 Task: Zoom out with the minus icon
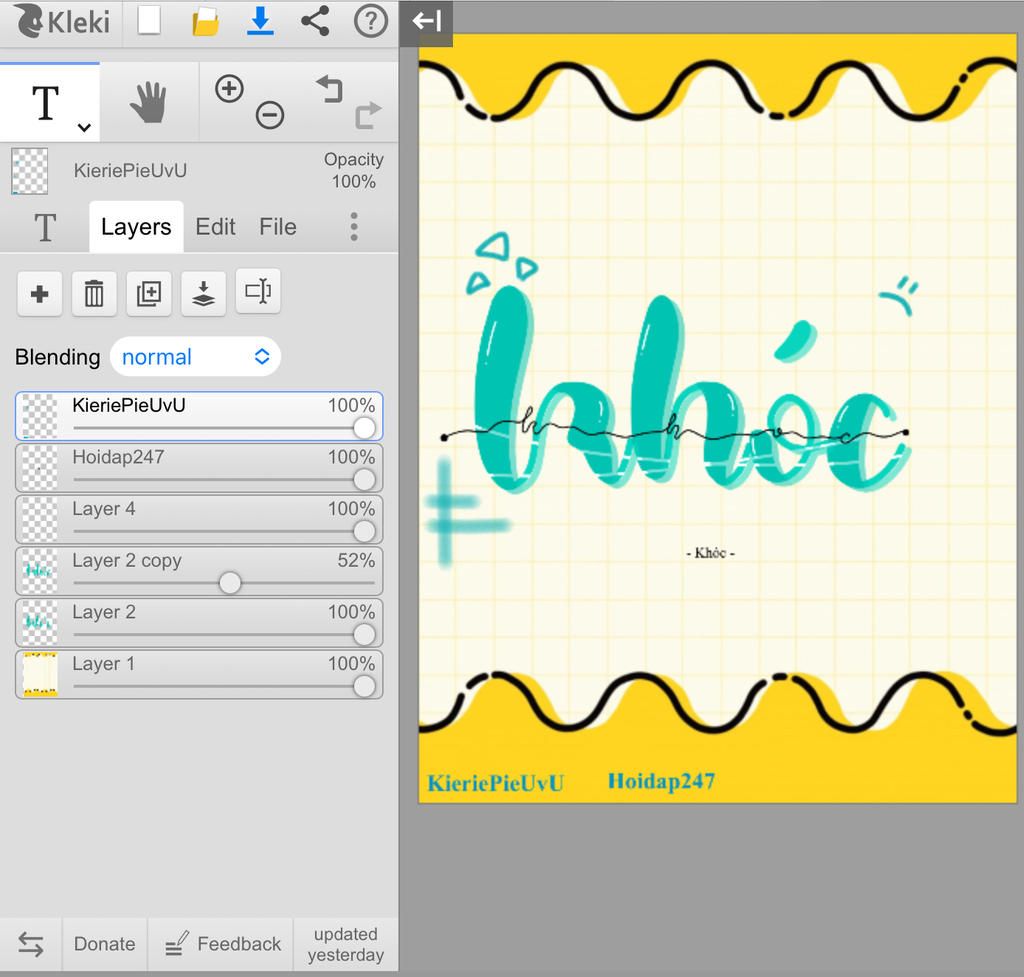[270, 115]
